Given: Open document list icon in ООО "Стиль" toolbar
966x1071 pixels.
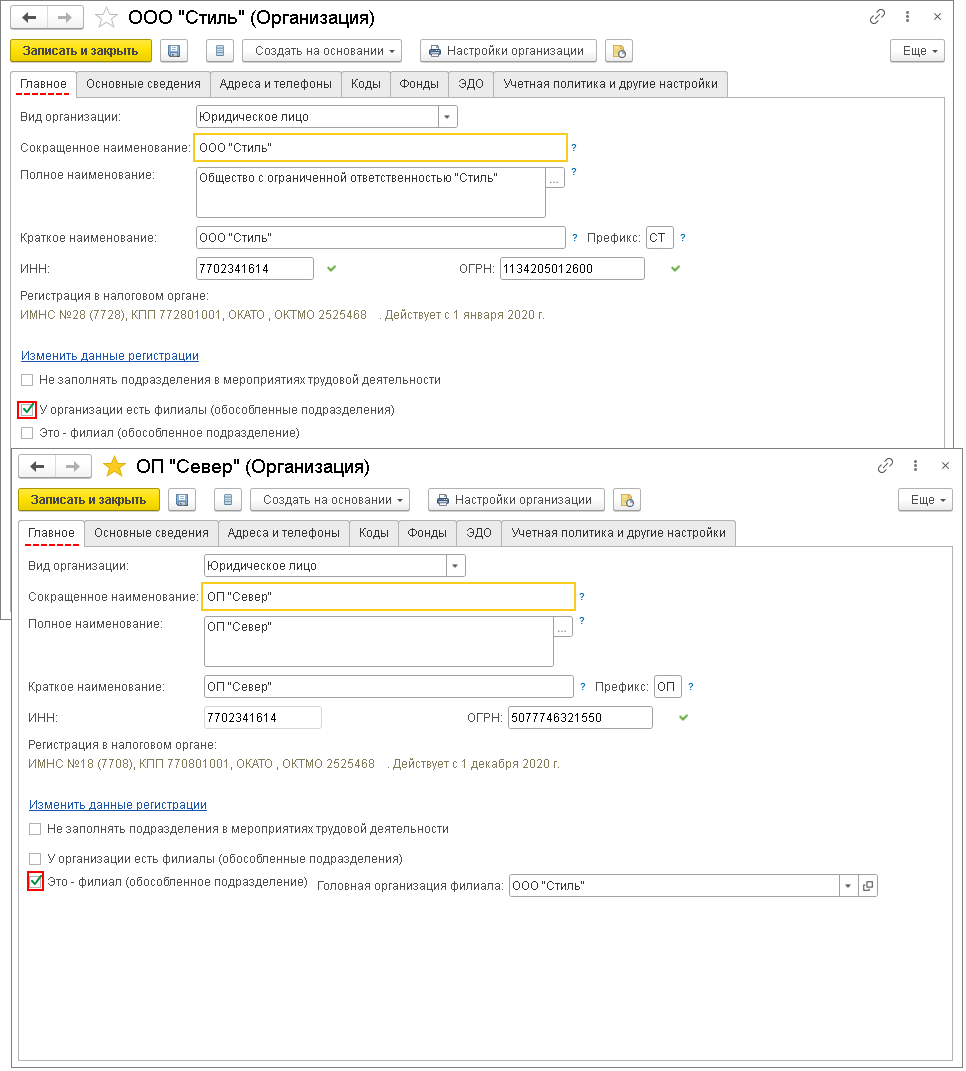Looking at the screenshot, I should pos(220,51).
